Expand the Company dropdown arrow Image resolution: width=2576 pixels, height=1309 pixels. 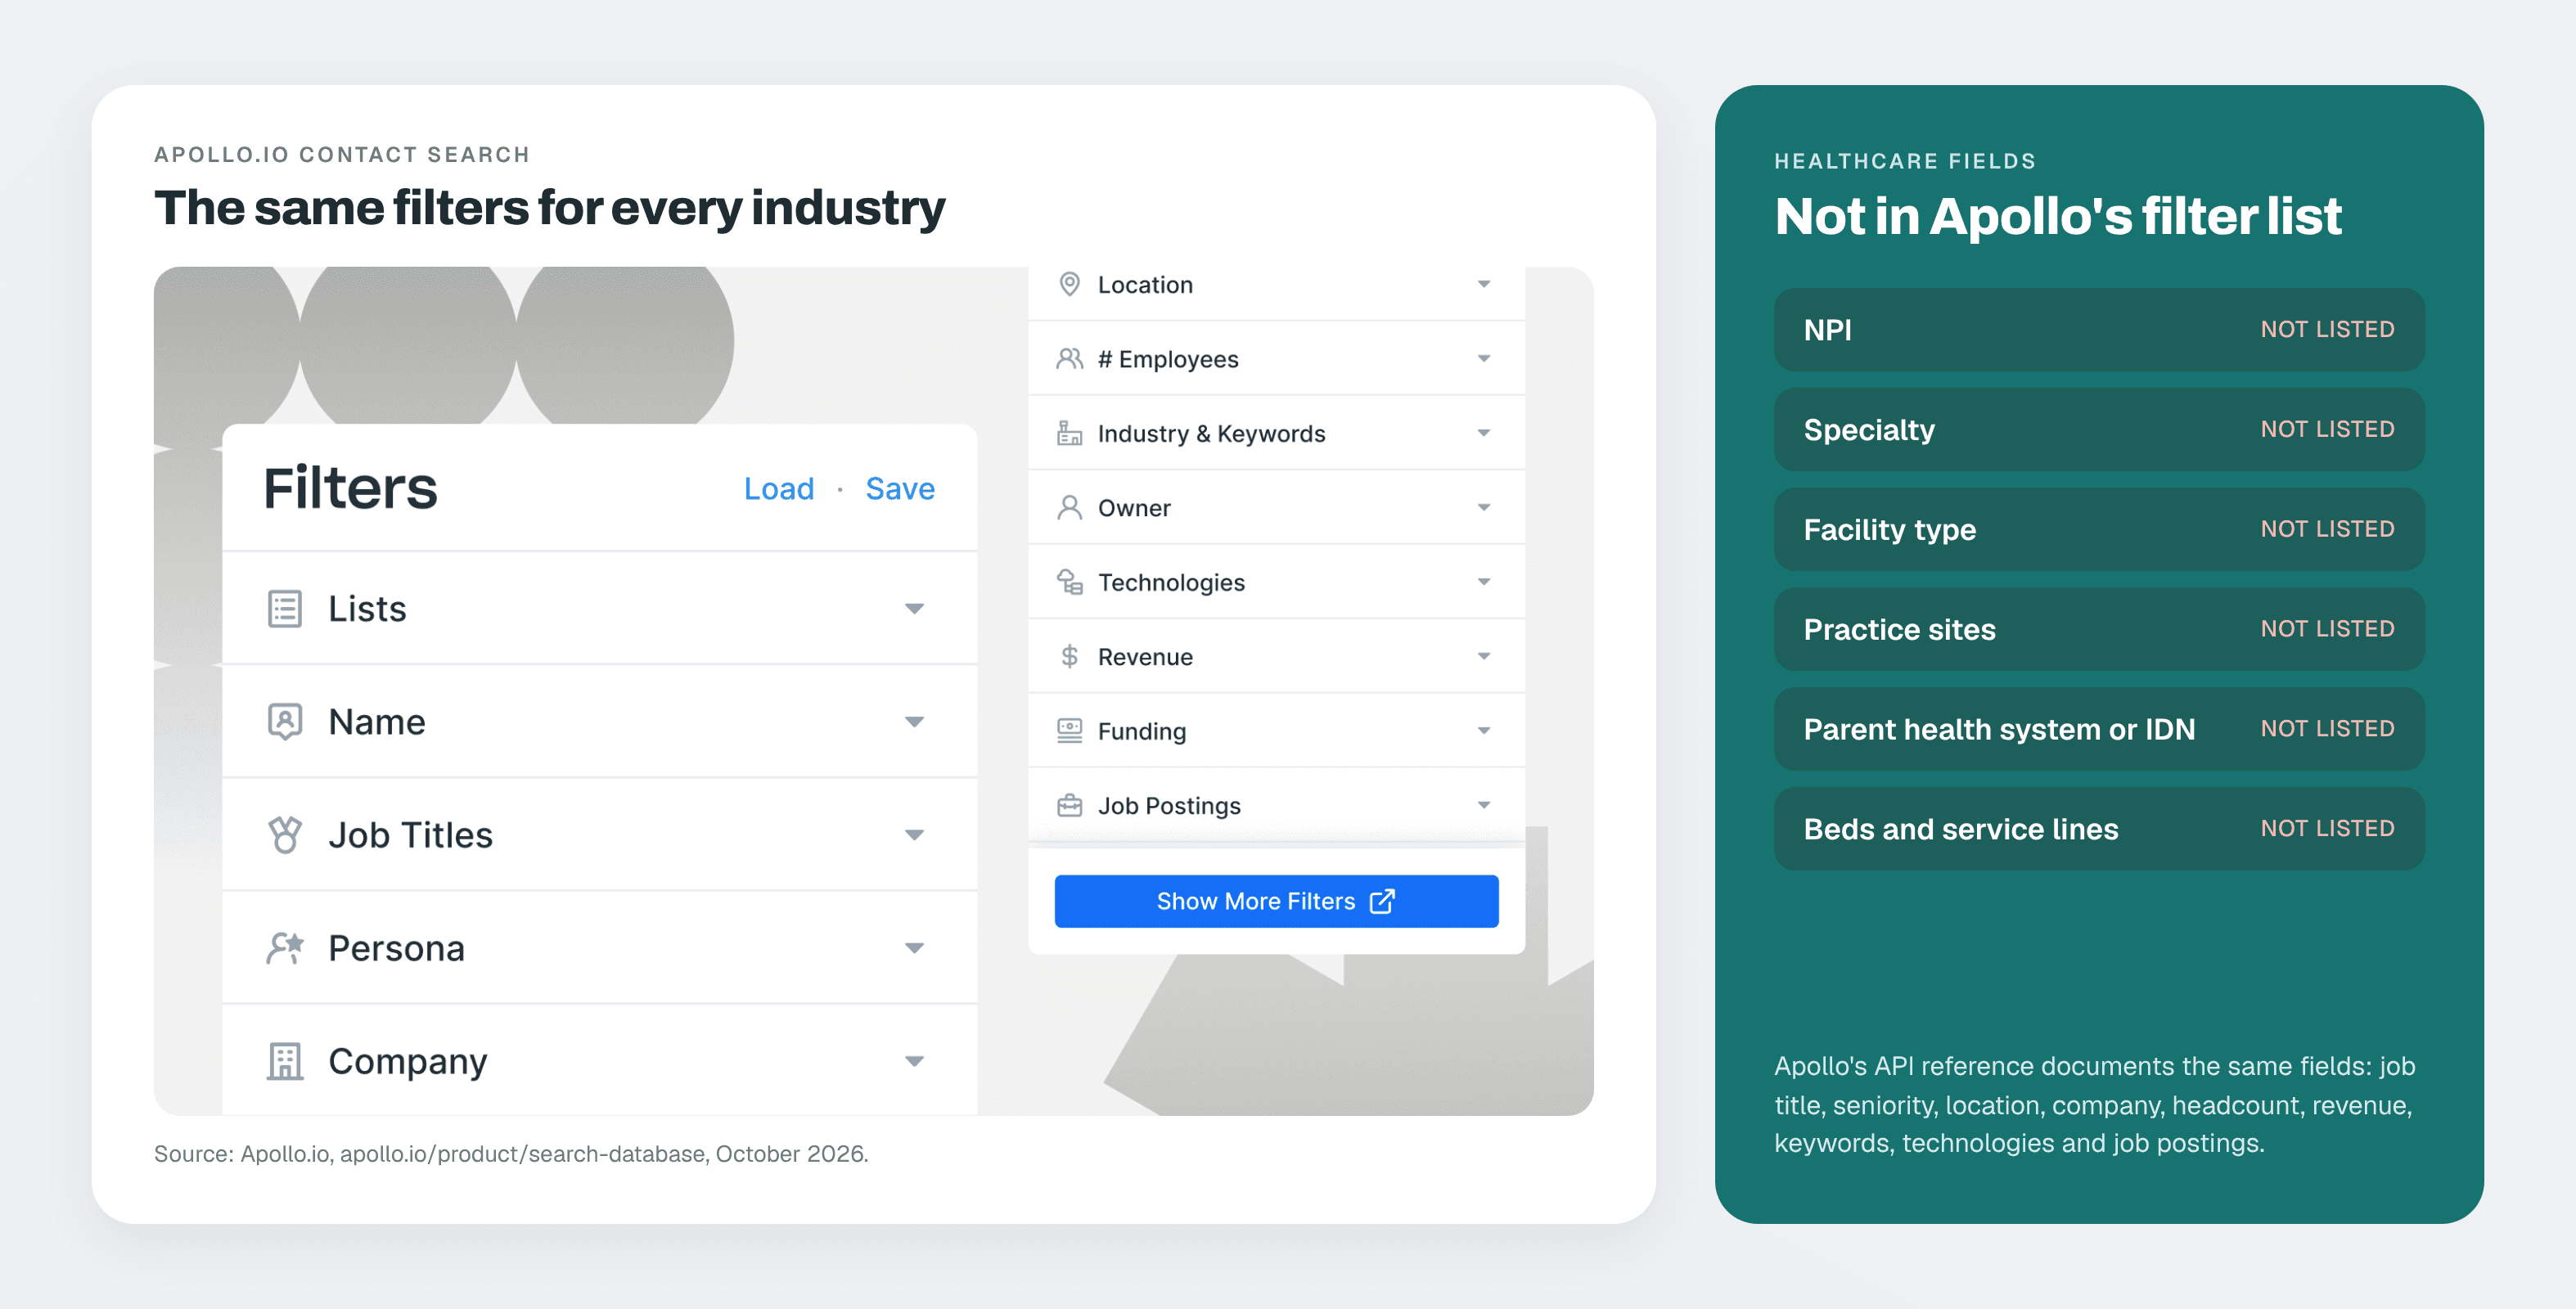(914, 1060)
